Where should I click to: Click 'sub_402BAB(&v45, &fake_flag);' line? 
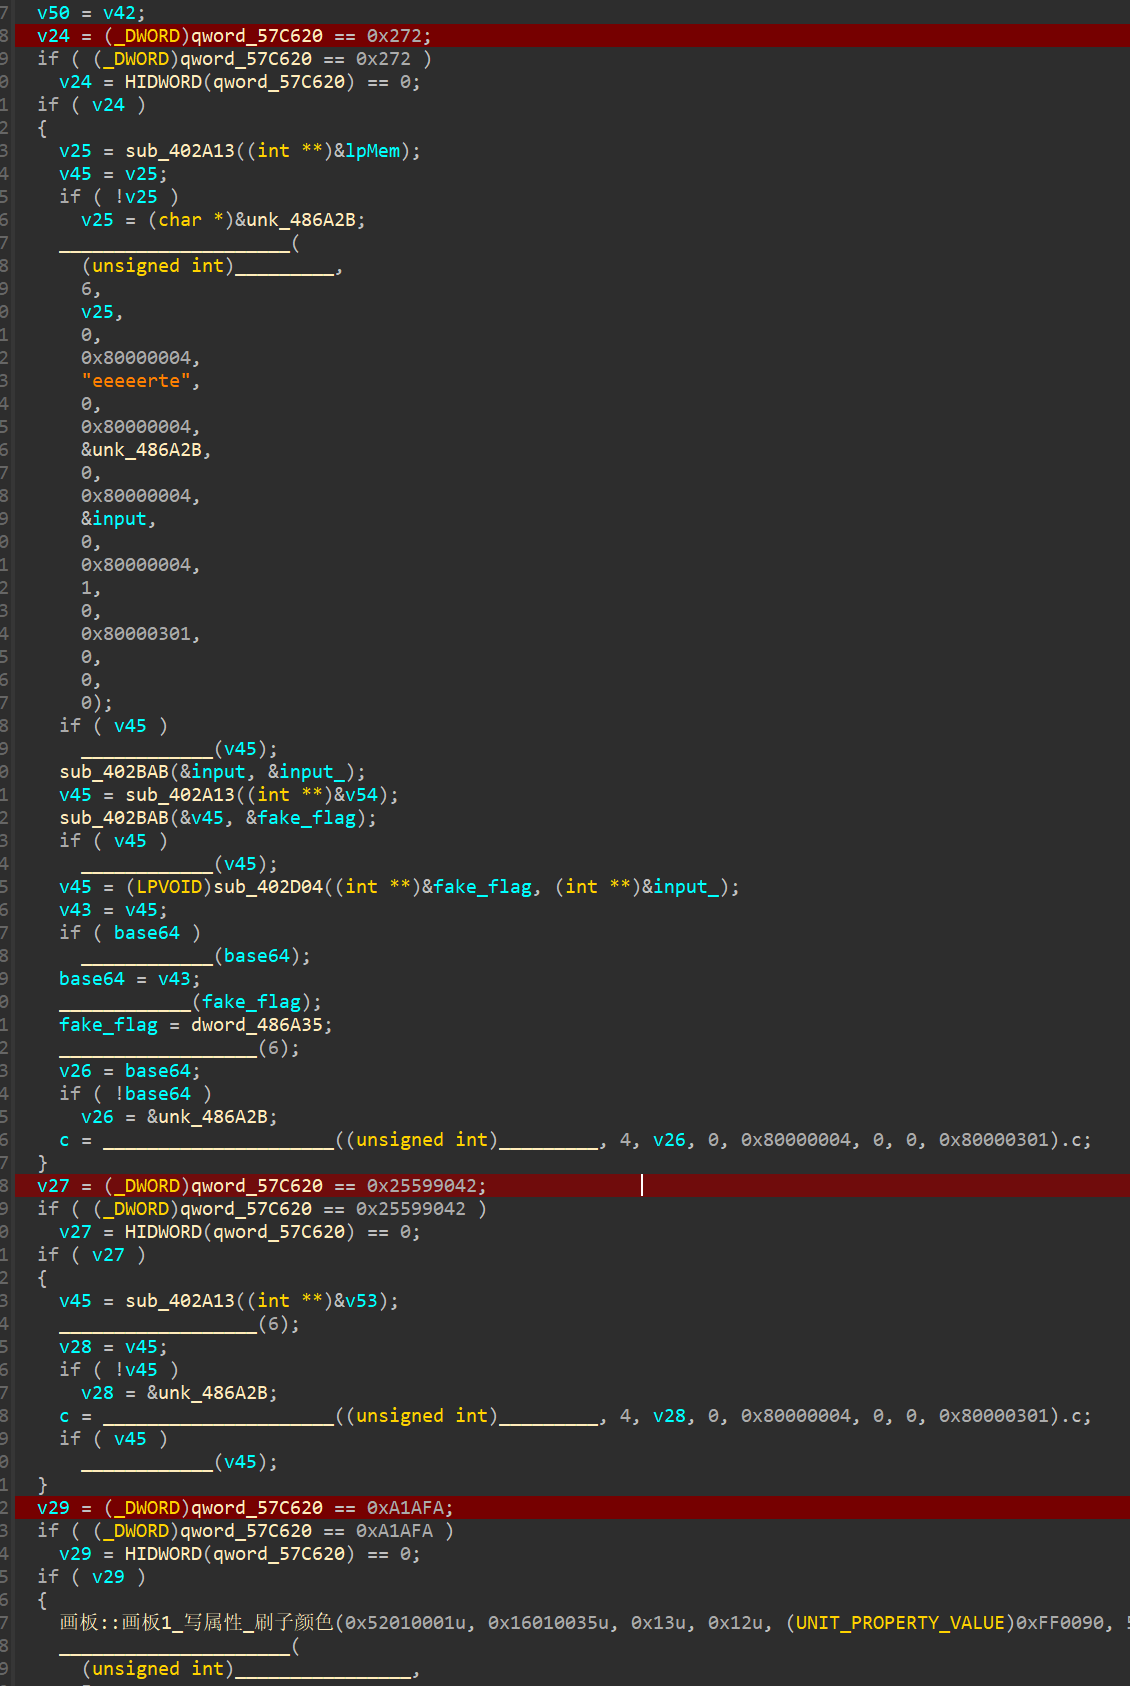pyautogui.click(x=218, y=818)
